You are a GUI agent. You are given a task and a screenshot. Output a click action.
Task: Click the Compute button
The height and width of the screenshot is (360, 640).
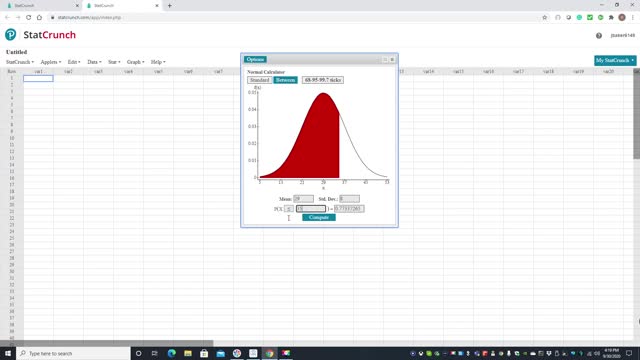pyautogui.click(x=319, y=218)
